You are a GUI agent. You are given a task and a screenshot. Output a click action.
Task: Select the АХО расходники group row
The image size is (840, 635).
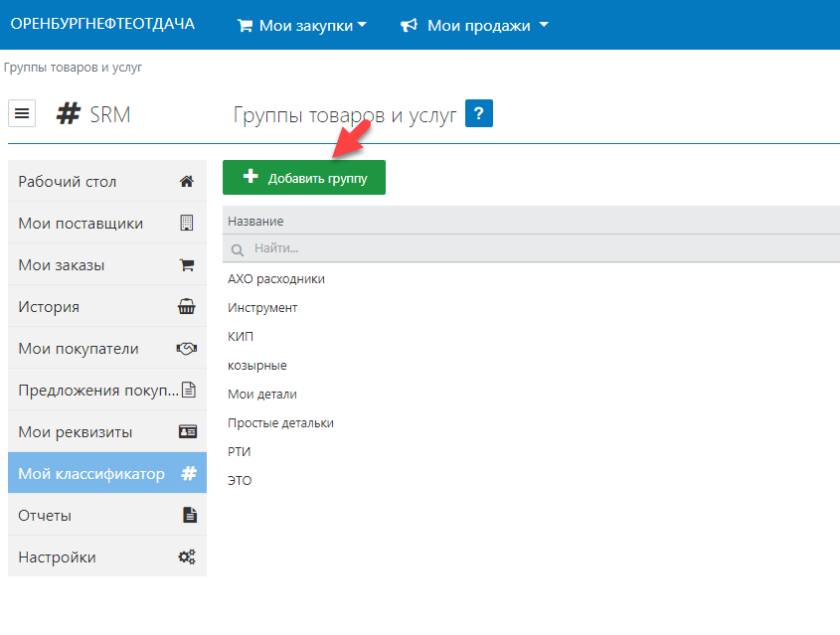(276, 279)
